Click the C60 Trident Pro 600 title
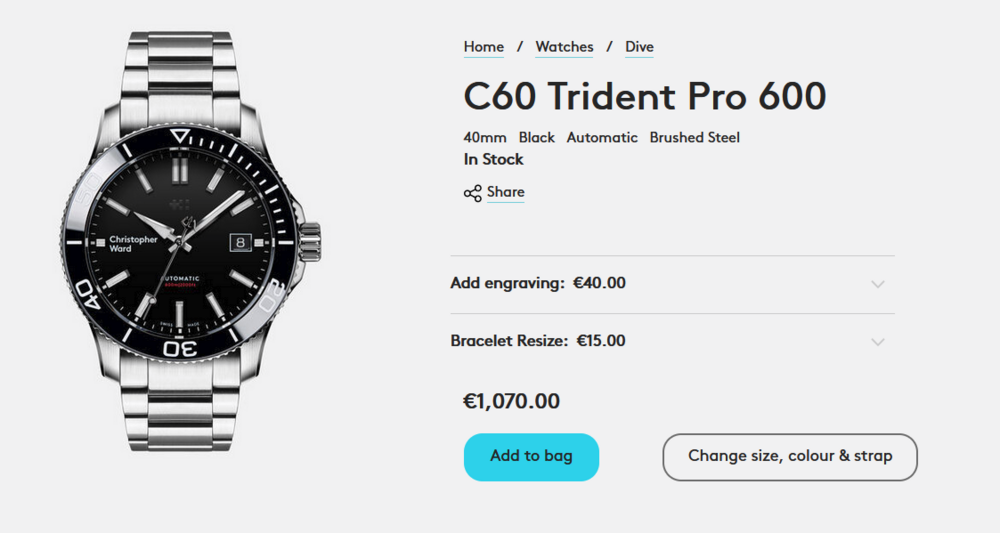 pyautogui.click(x=645, y=96)
